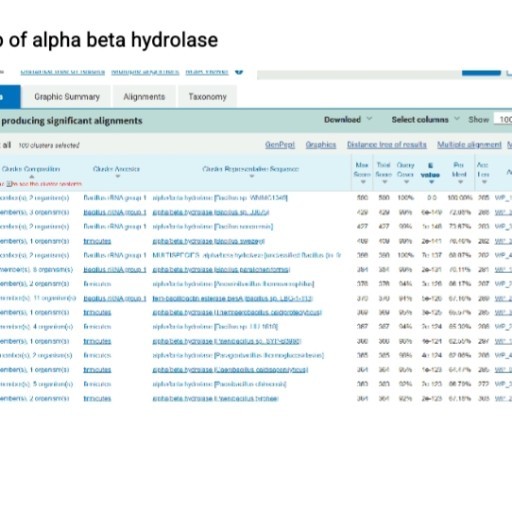This screenshot has height=512, width=512.
Task: Open alpha/beta hydrolase Bacillus swezeyi sequence link
Action: pos(209,241)
